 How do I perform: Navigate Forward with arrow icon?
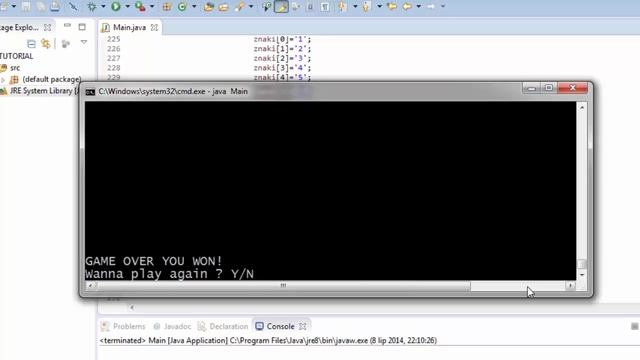[431, 6]
